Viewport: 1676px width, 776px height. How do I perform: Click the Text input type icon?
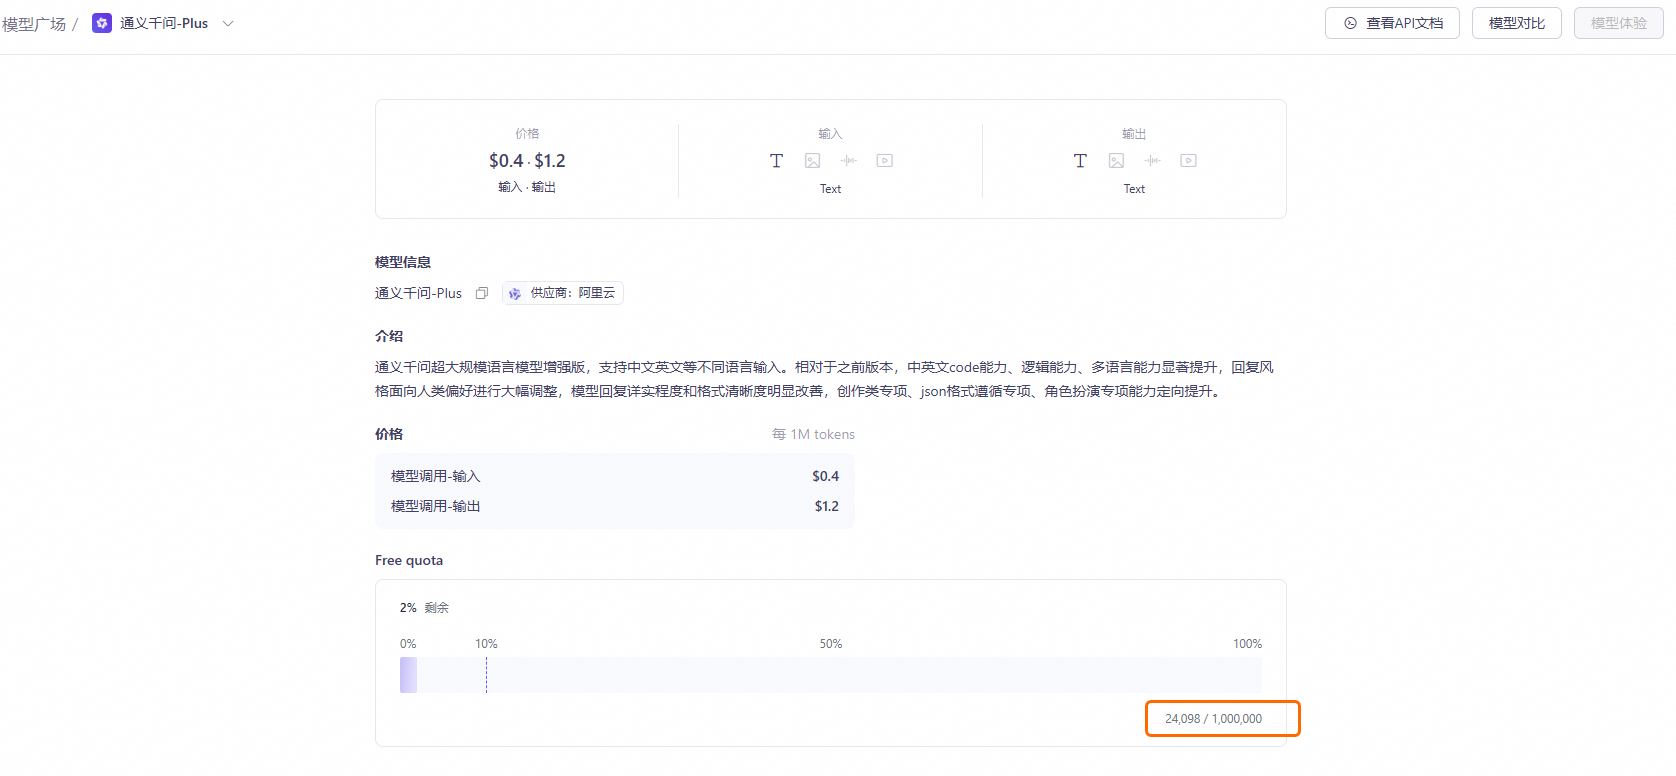(x=776, y=160)
